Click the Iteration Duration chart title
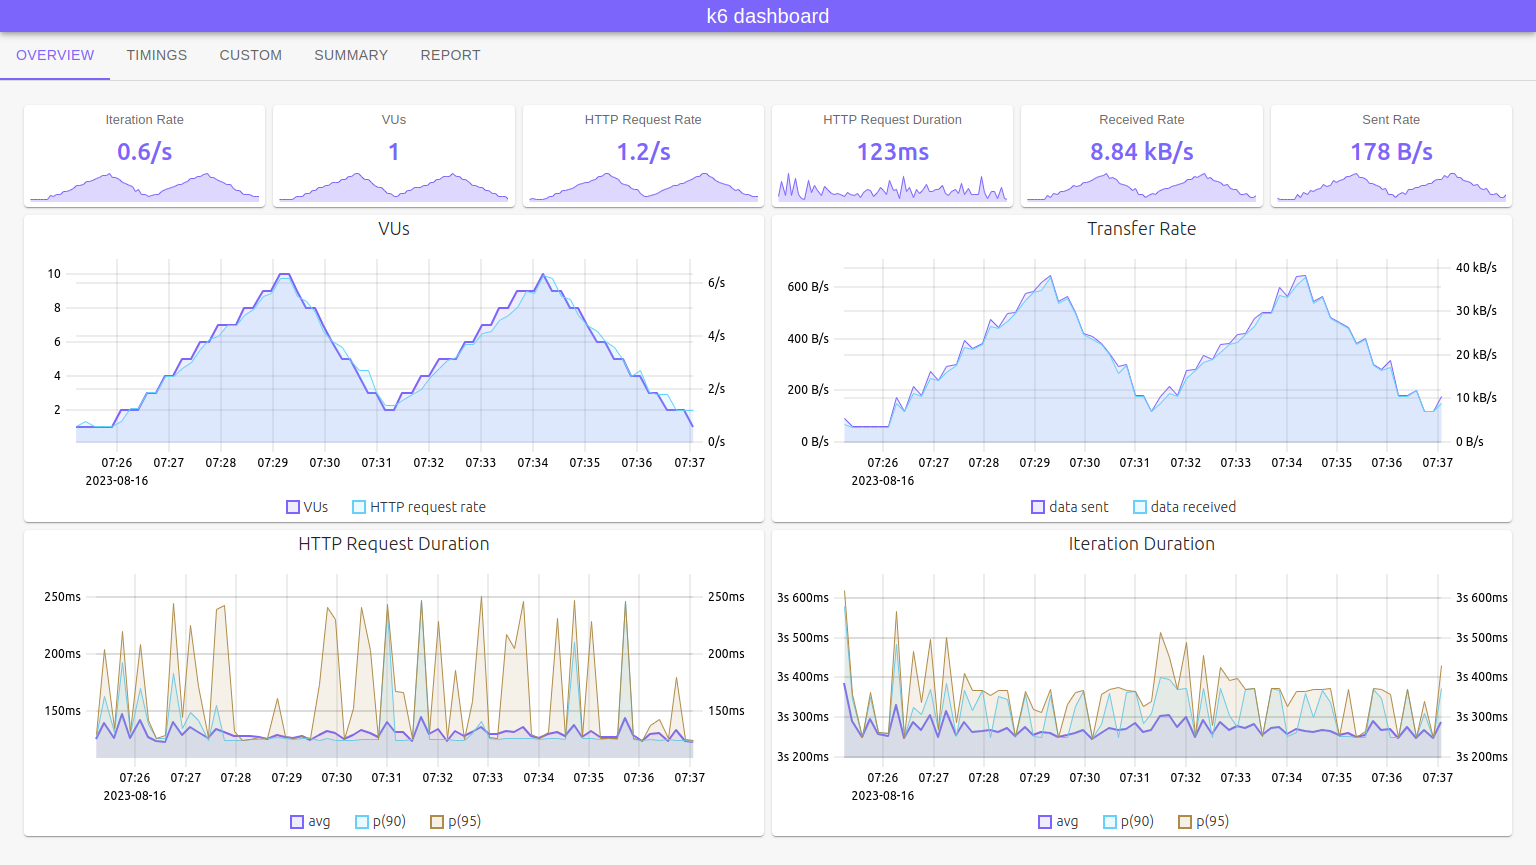This screenshot has height=865, width=1536. (x=1142, y=544)
